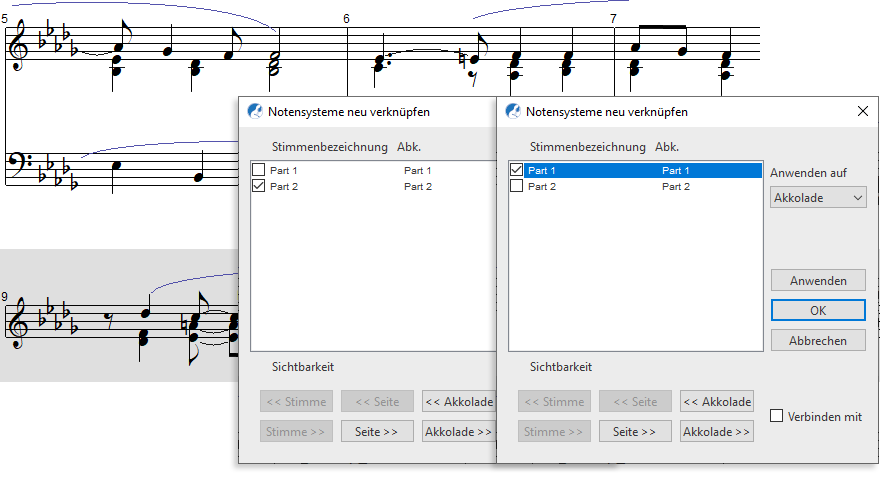Click the app icon in the right dialog title bar
880x480 pixels.
pos(513,112)
